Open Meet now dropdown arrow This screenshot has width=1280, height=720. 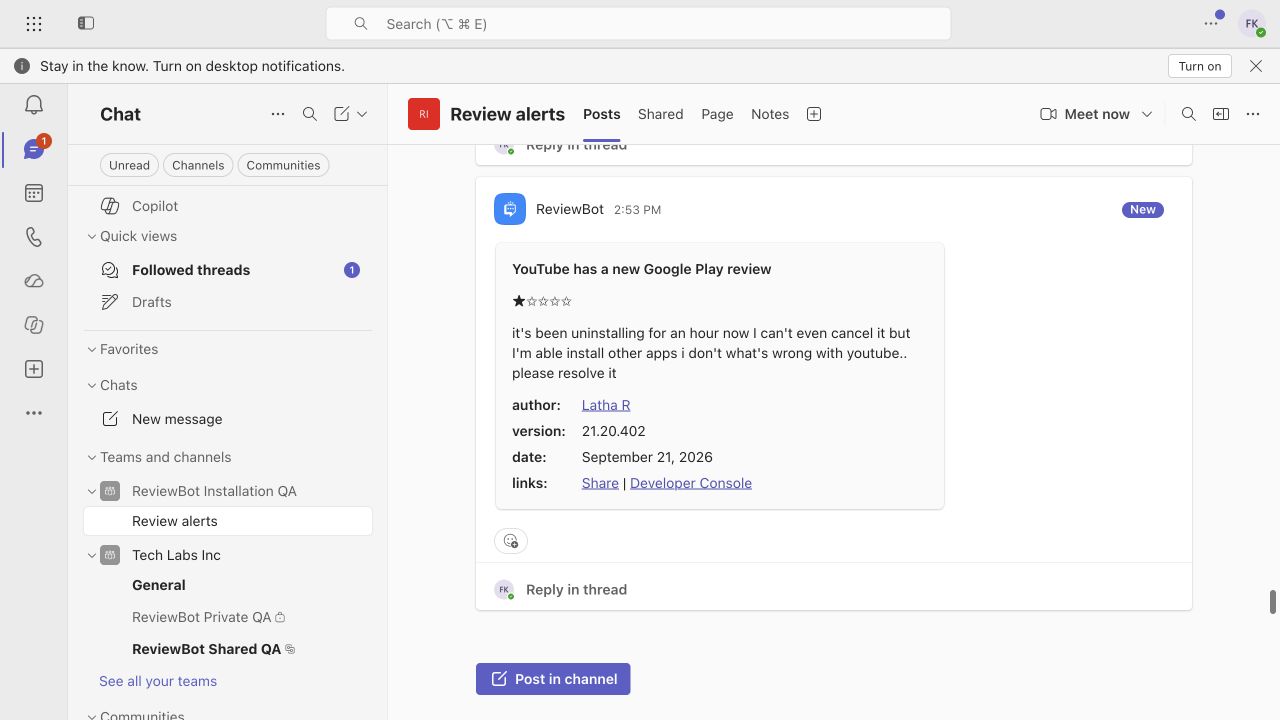pyautogui.click(x=1147, y=114)
